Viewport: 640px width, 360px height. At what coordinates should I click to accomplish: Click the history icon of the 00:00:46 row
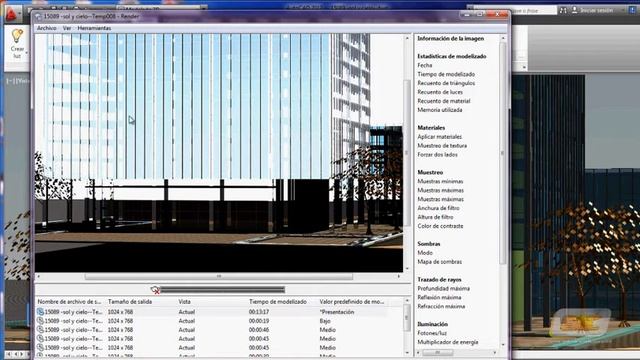pyautogui.click(x=40, y=330)
